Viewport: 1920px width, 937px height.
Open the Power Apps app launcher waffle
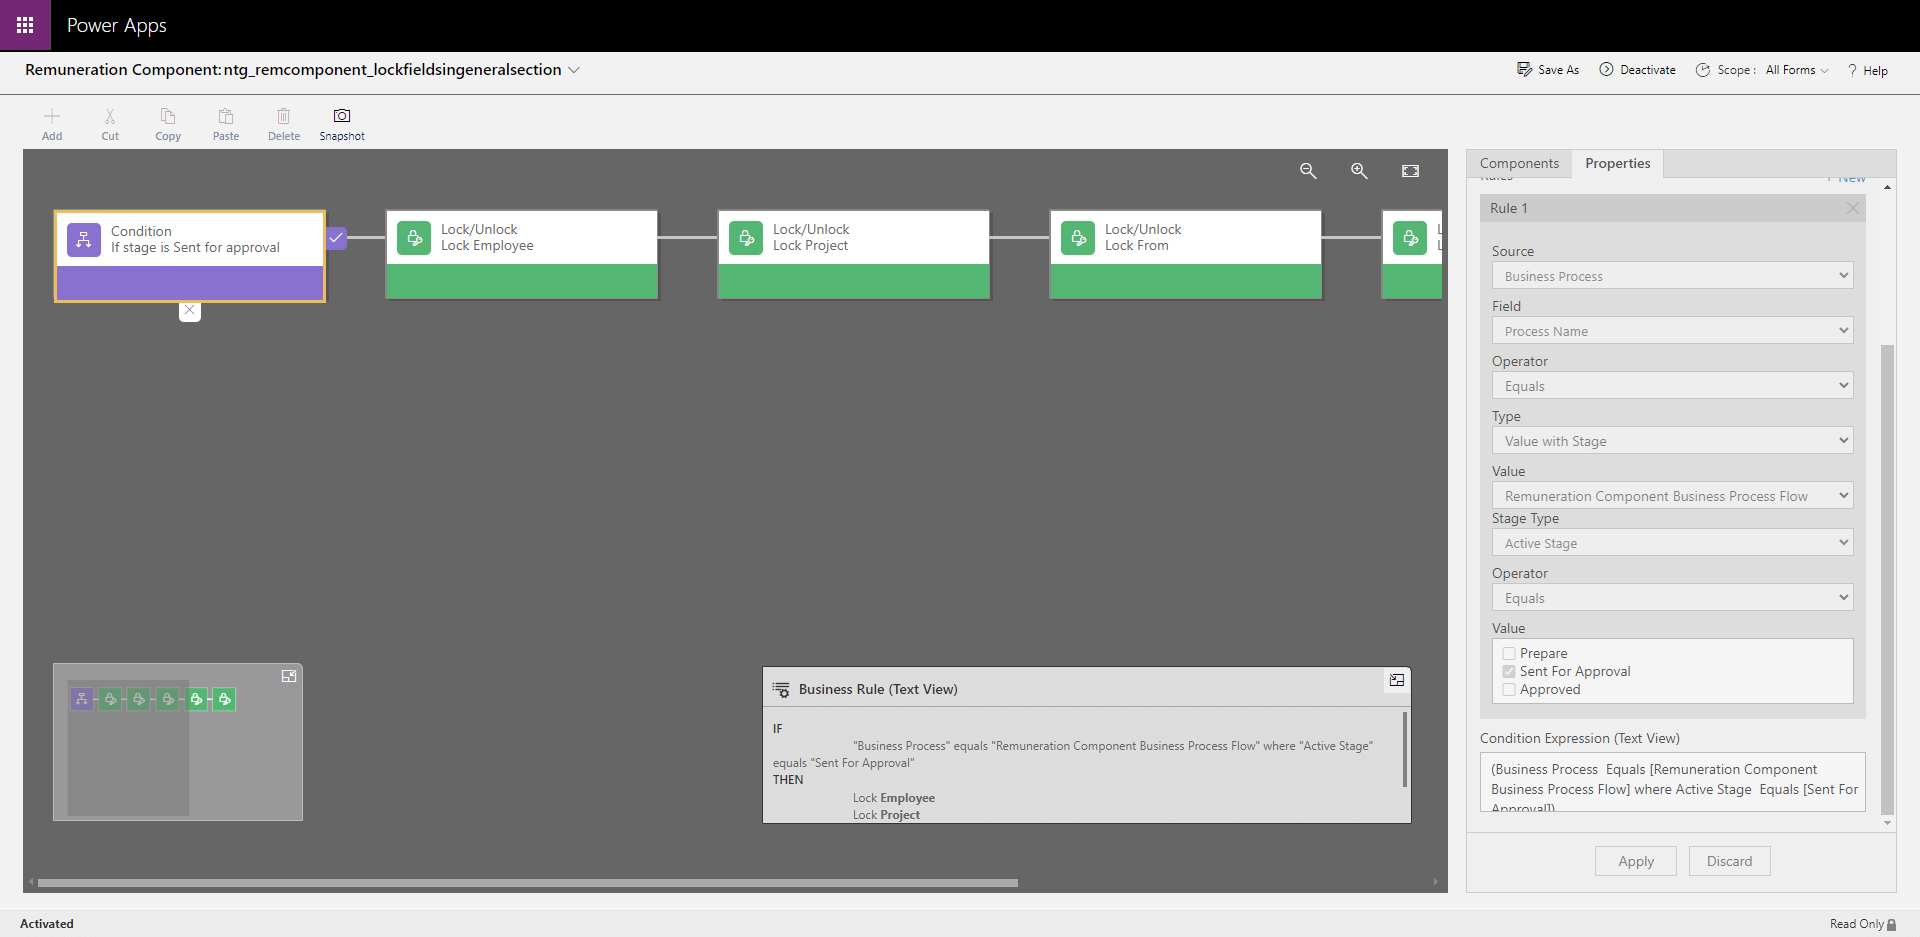(25, 25)
